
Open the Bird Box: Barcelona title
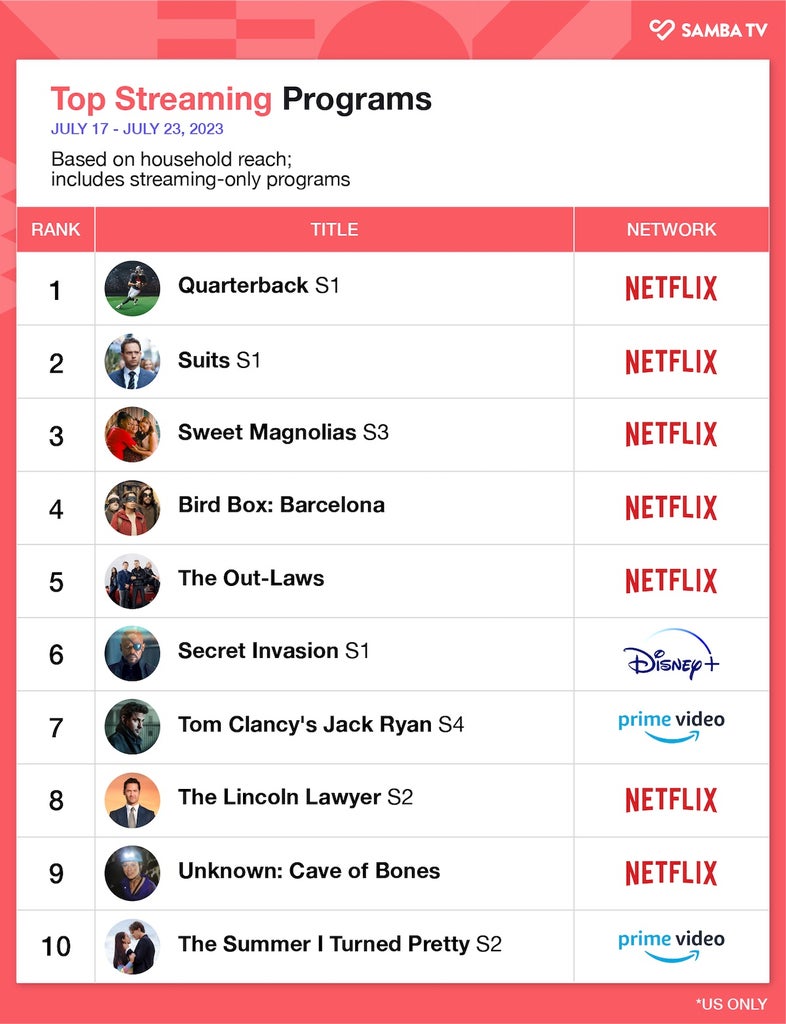tap(281, 505)
